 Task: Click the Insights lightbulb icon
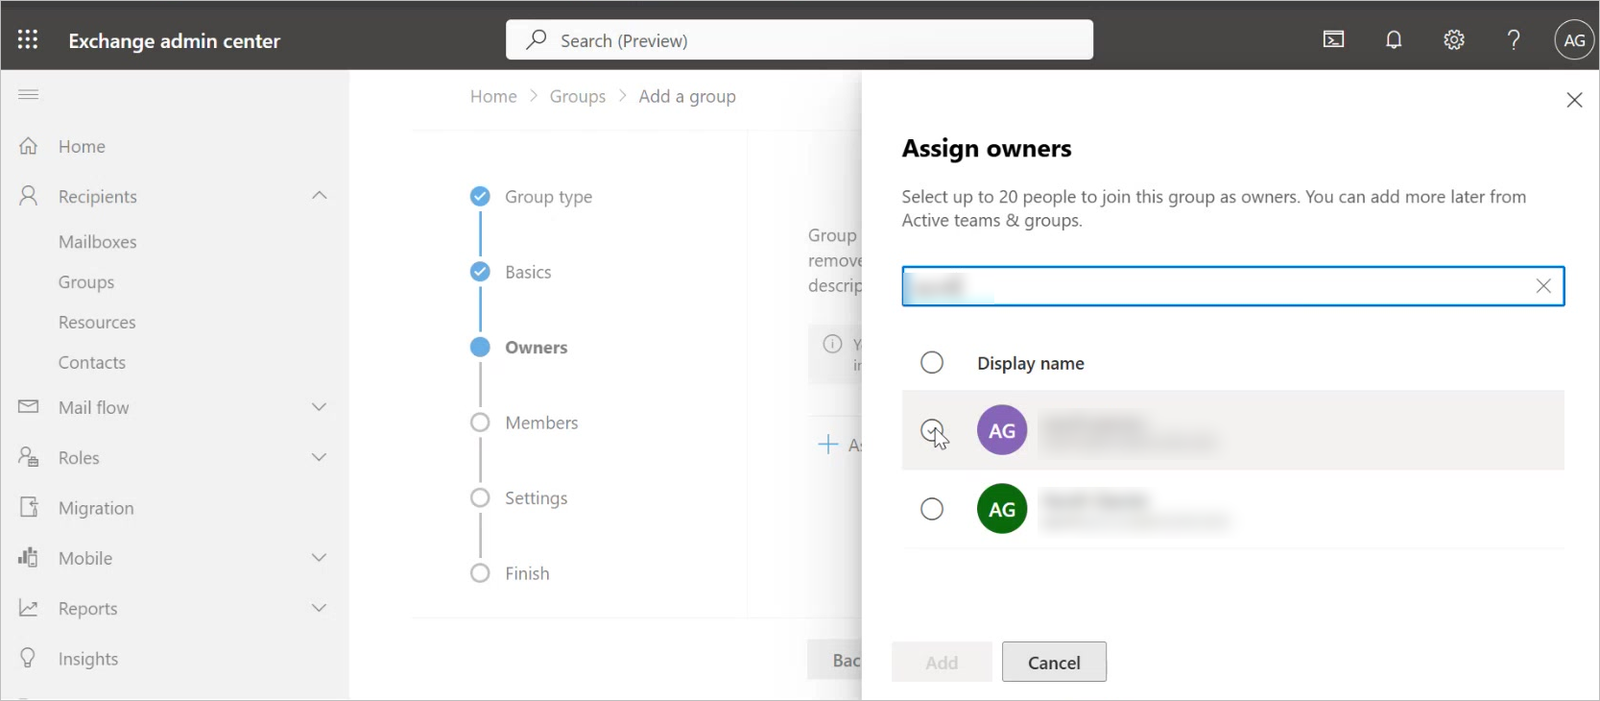point(28,658)
